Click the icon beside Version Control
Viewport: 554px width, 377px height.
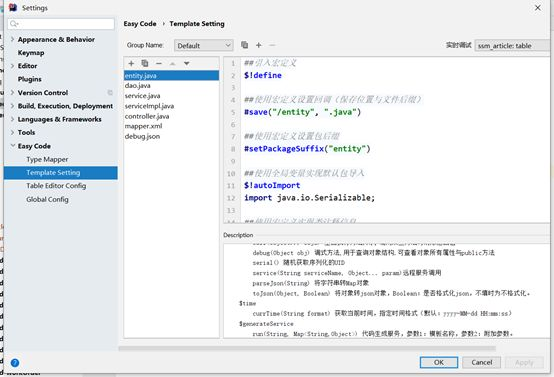pos(110,93)
